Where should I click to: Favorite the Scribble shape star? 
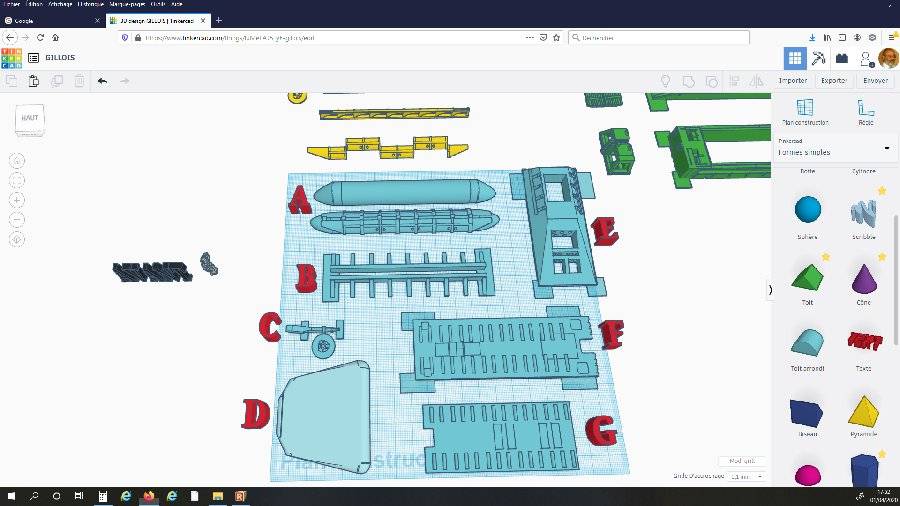[882, 190]
